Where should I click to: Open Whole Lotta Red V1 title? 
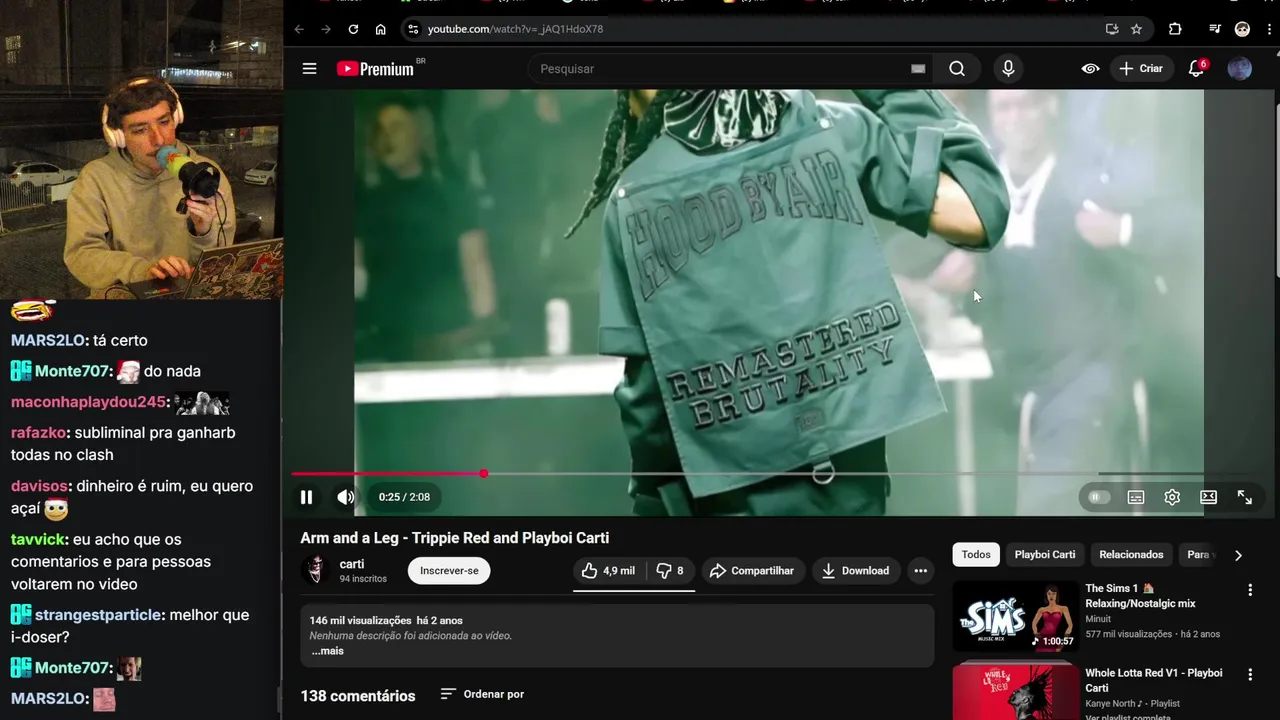[x=1153, y=680]
